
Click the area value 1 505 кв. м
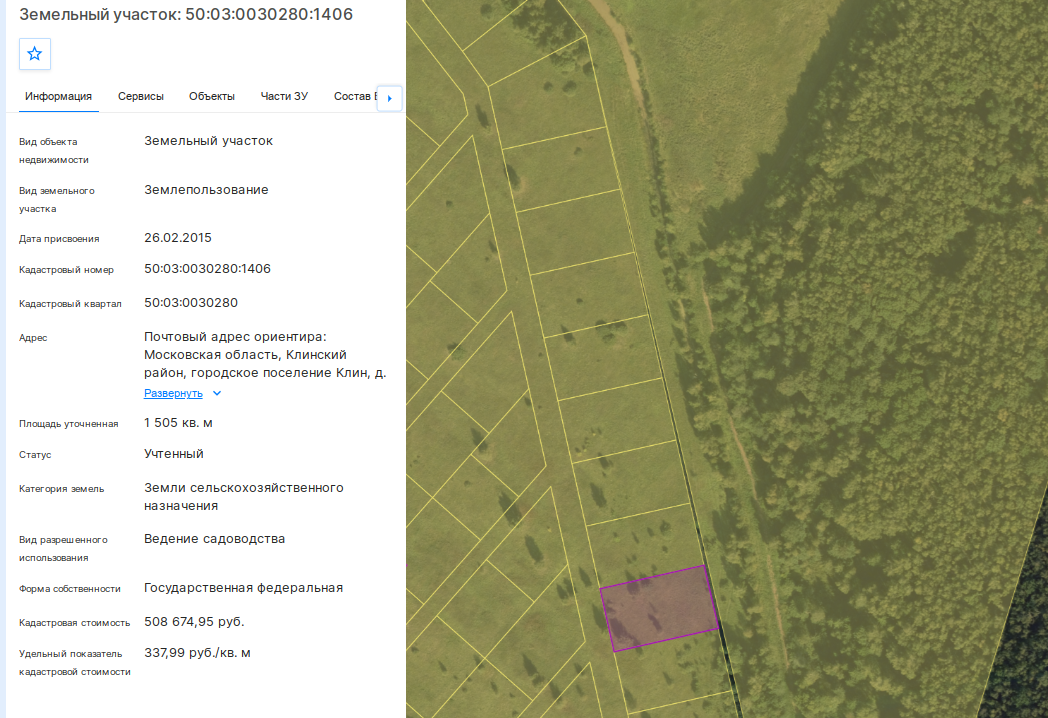coord(178,423)
